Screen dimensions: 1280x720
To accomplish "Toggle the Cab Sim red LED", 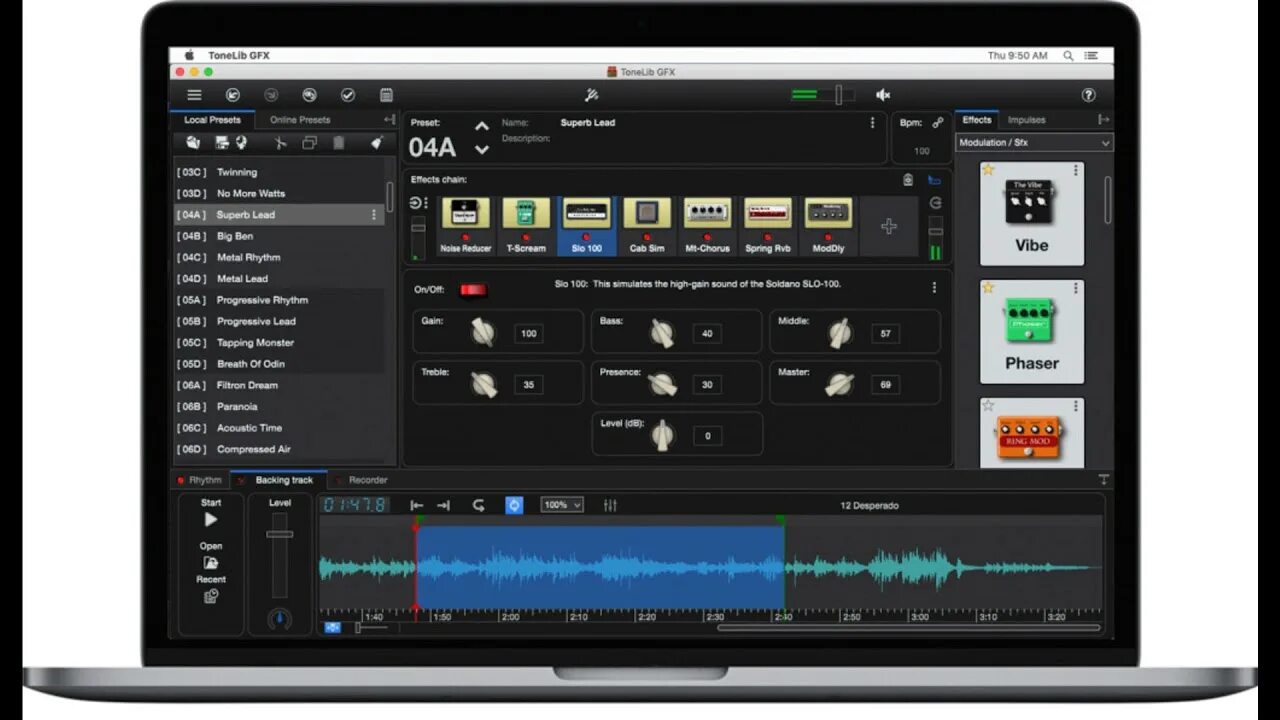I will [647, 238].
